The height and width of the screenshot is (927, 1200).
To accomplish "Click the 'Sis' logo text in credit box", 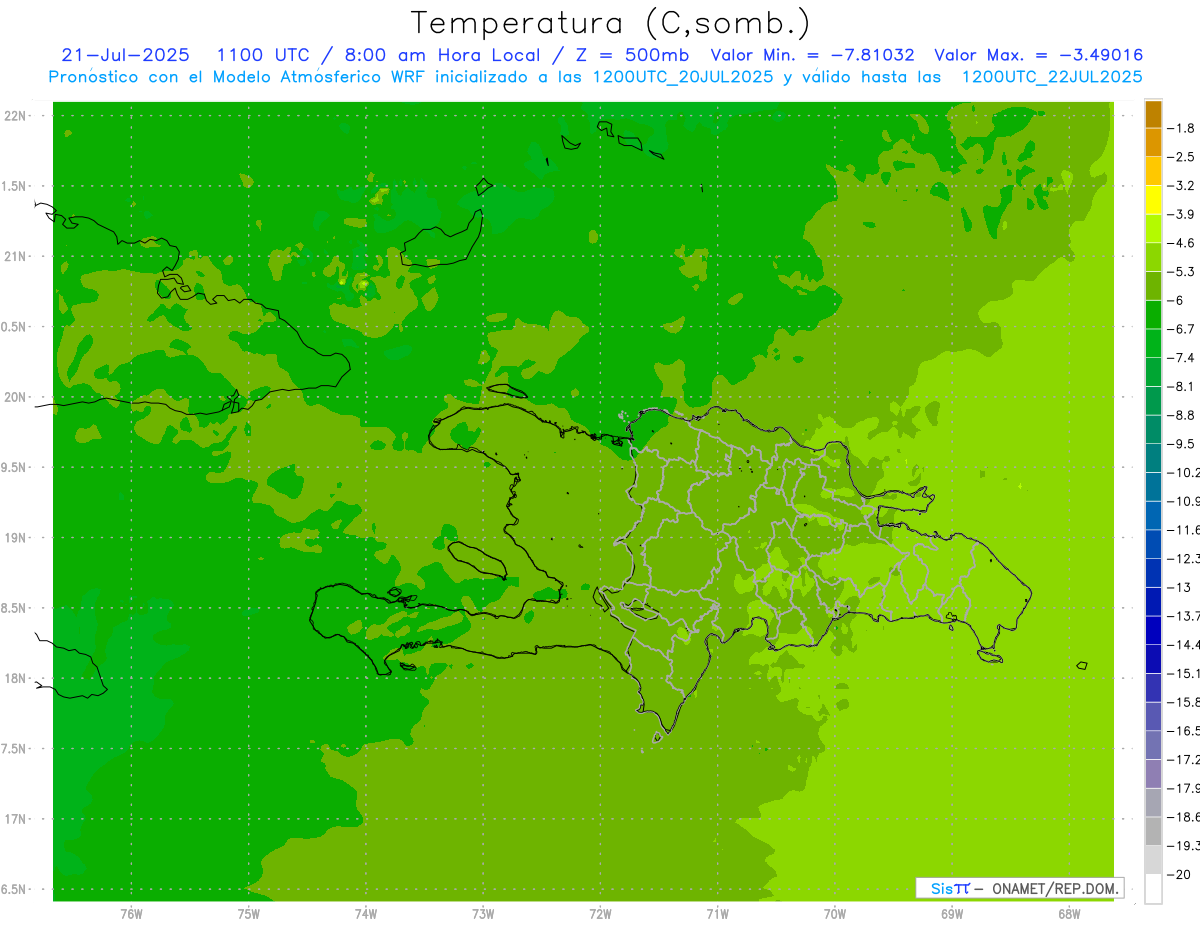I will click(942, 888).
